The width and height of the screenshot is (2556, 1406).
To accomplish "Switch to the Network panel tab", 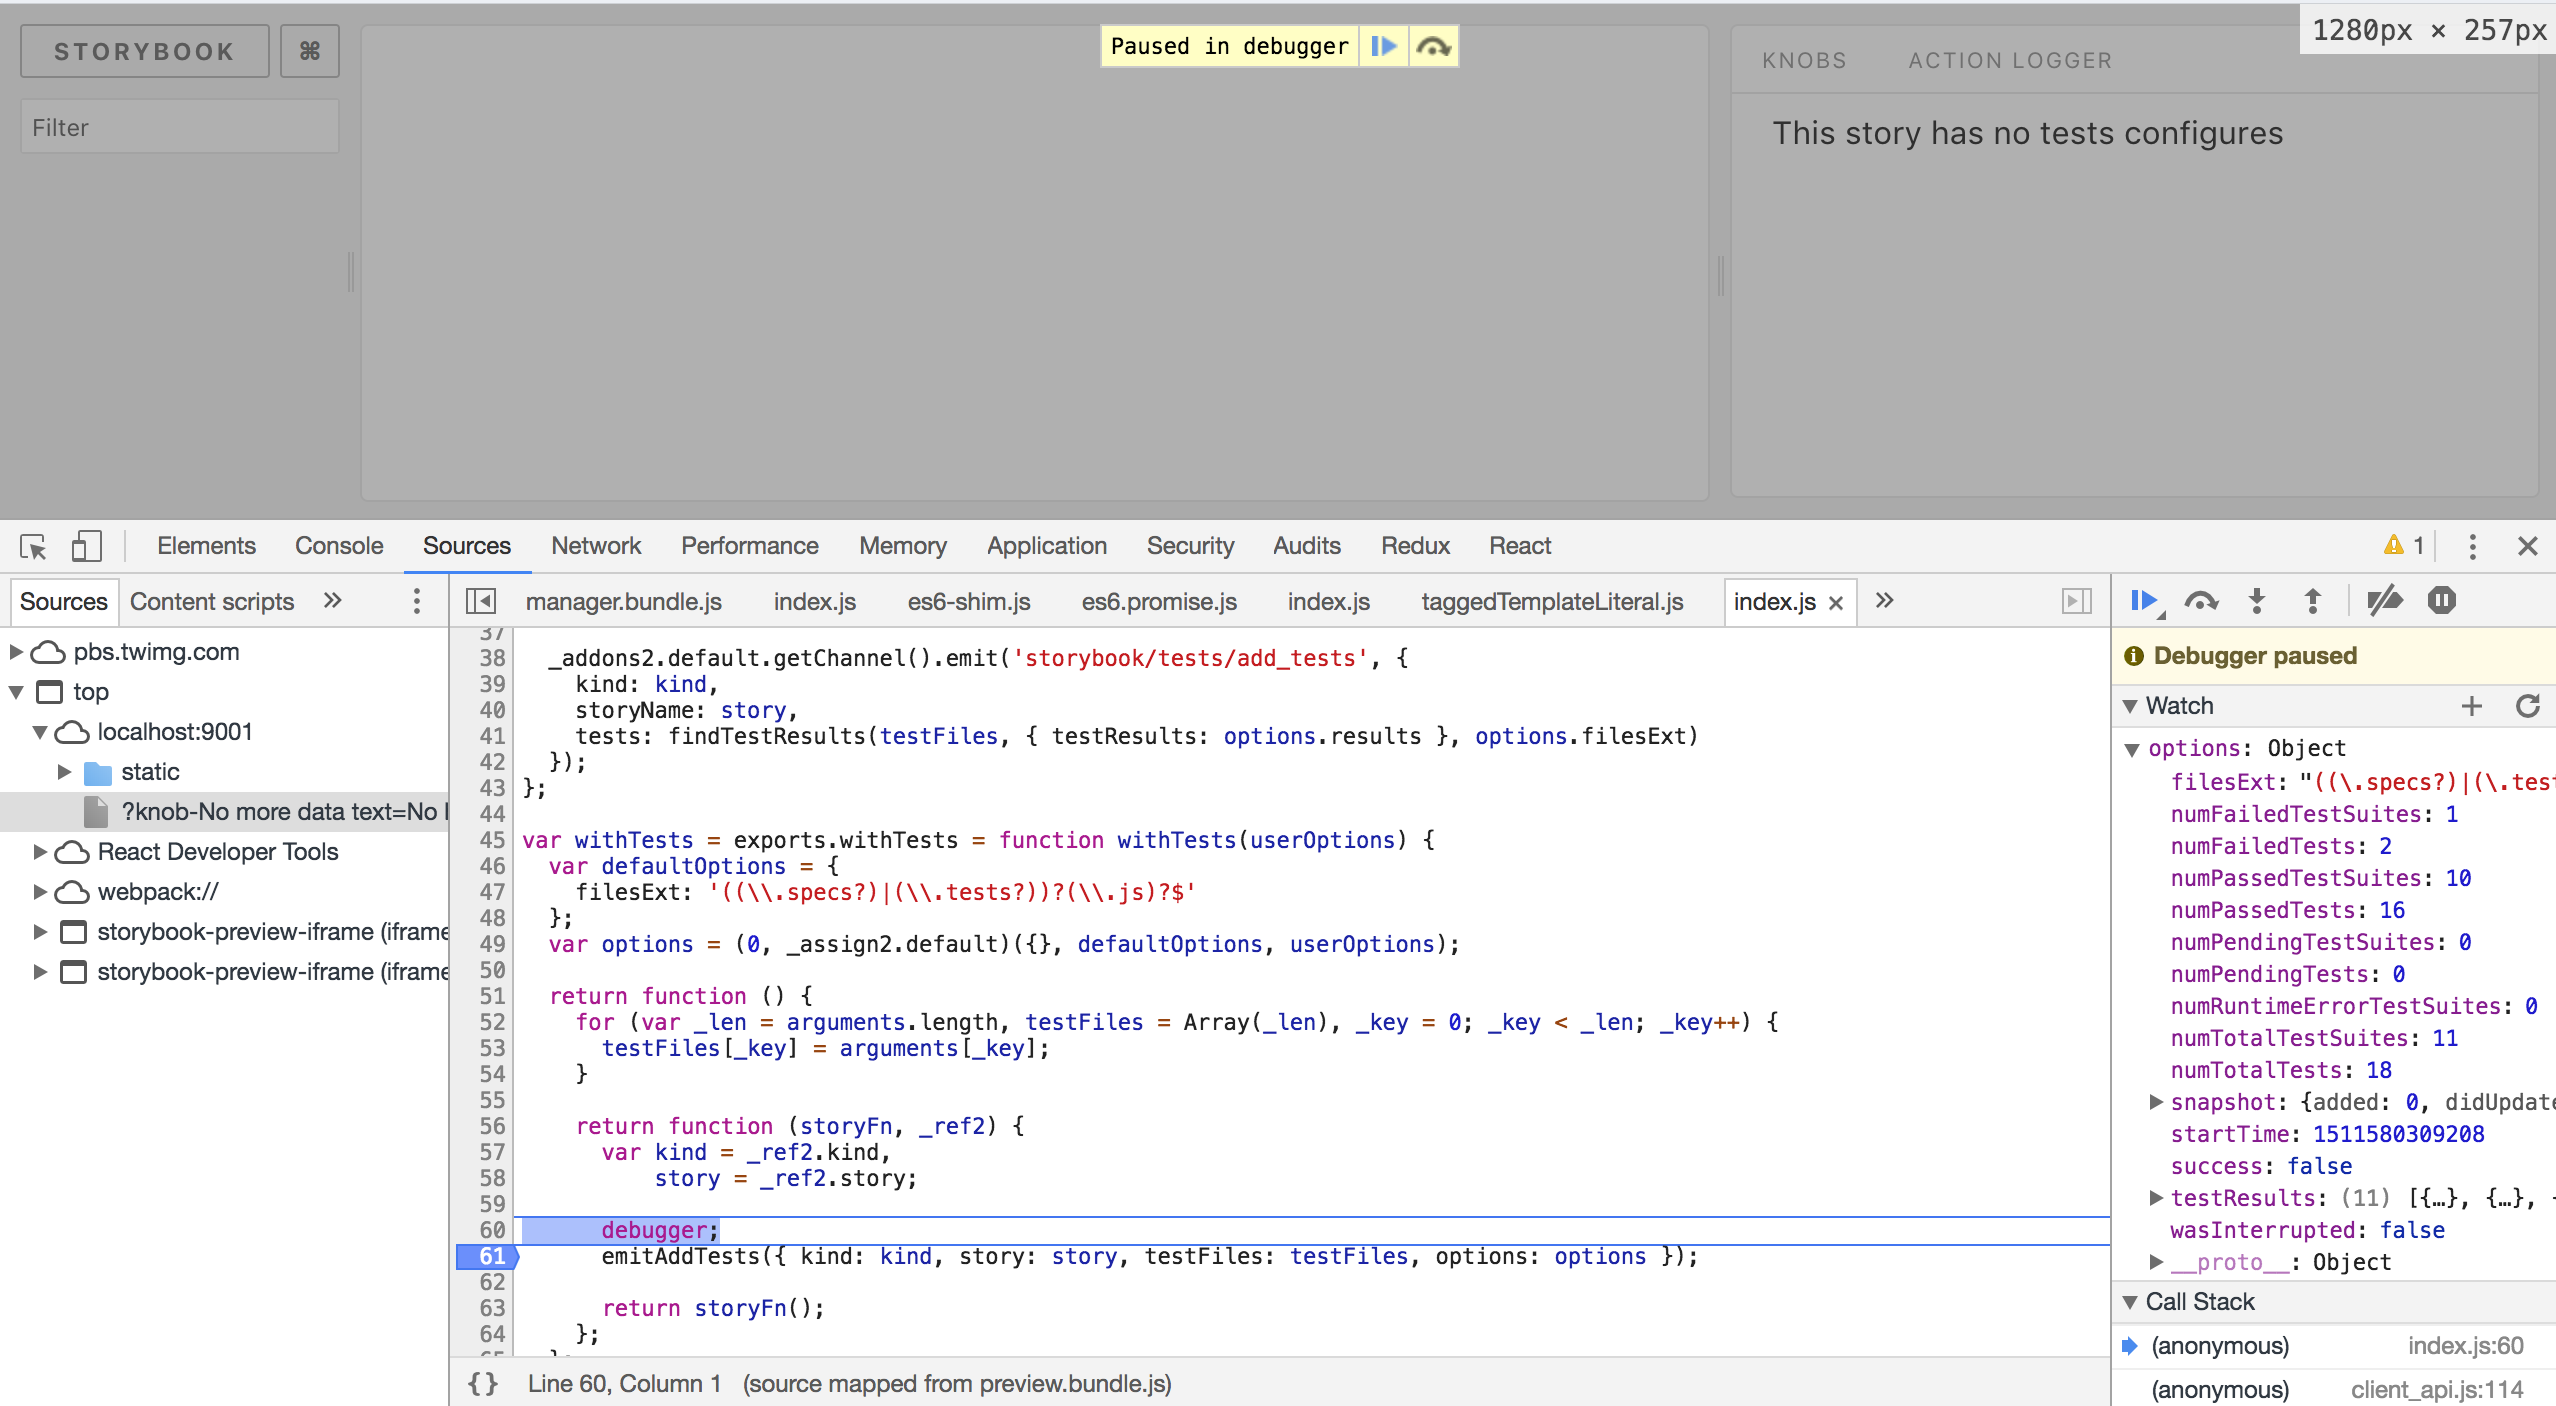I will point(596,546).
